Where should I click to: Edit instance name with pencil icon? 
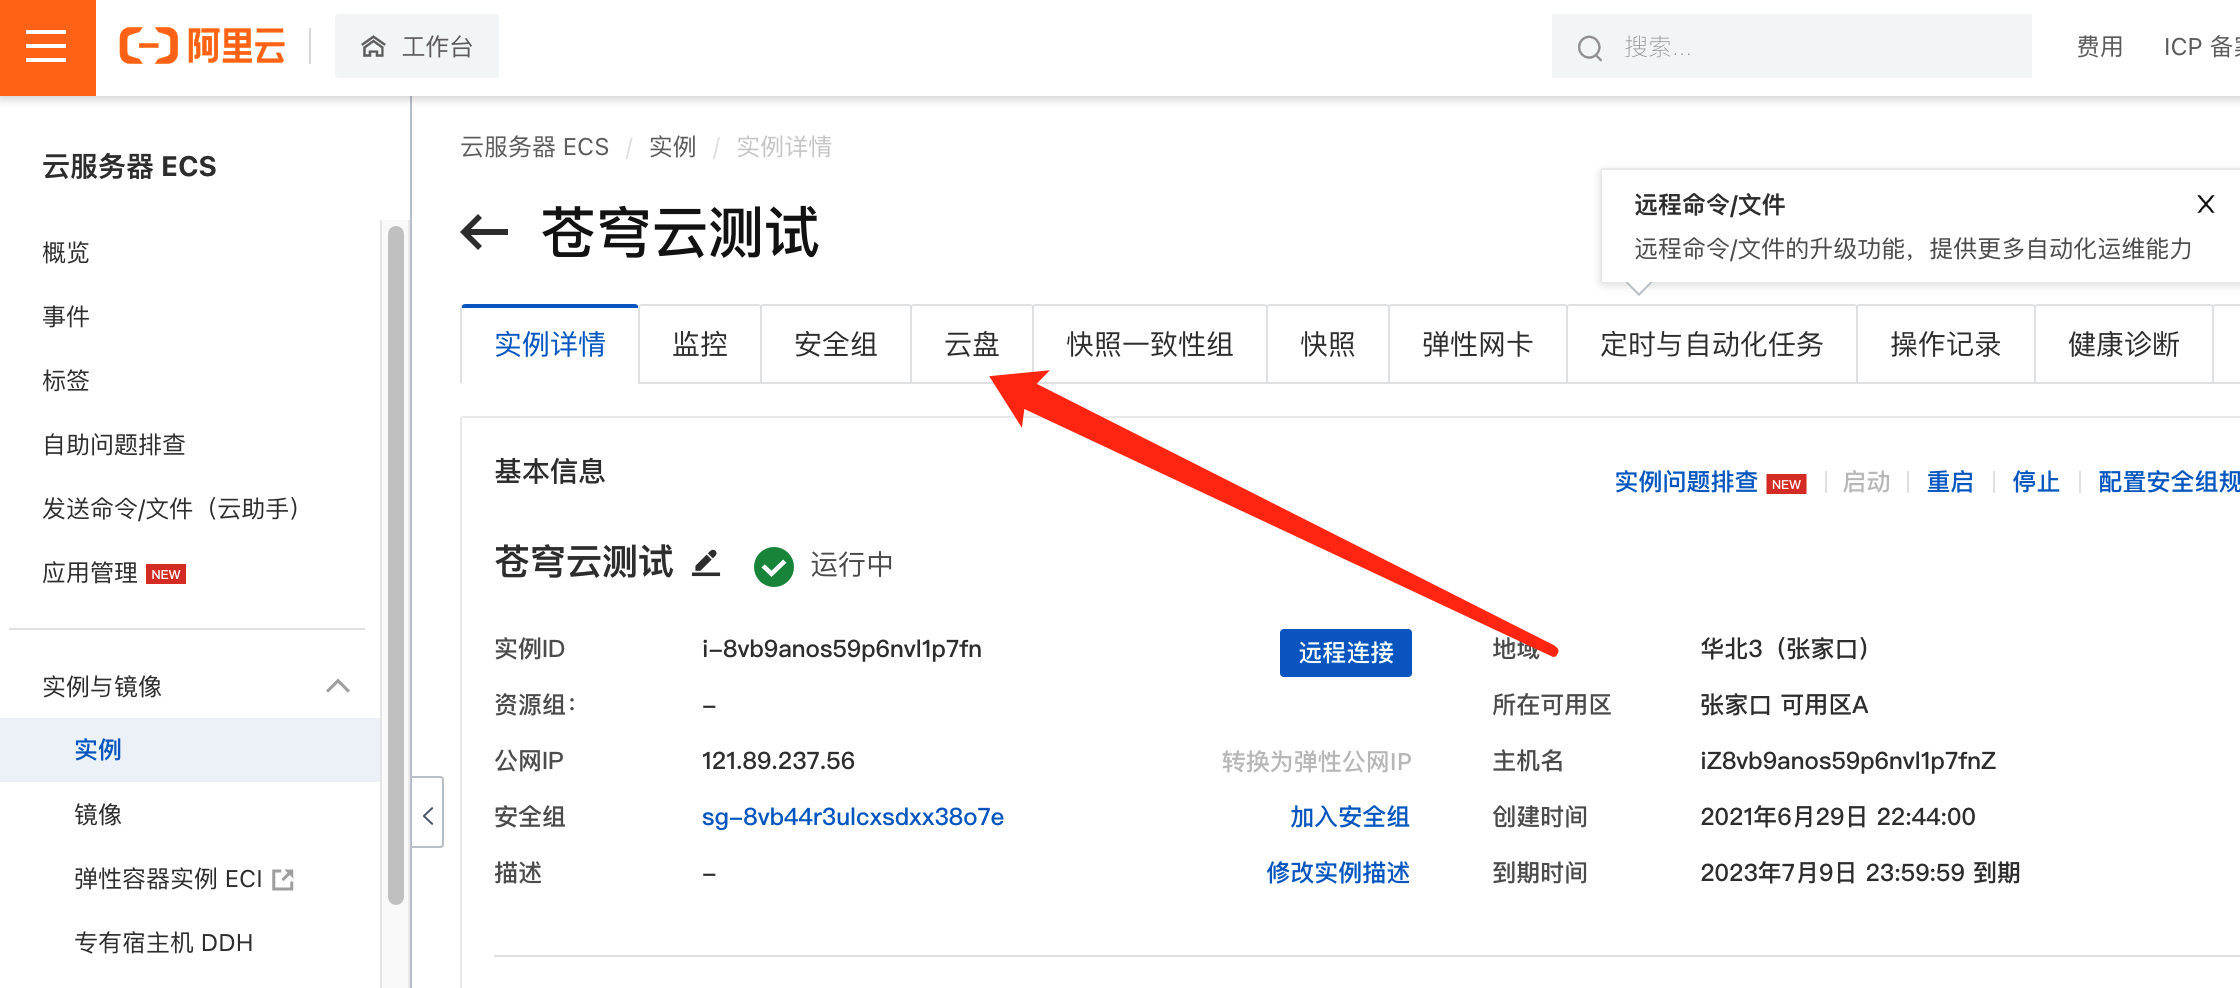707,563
